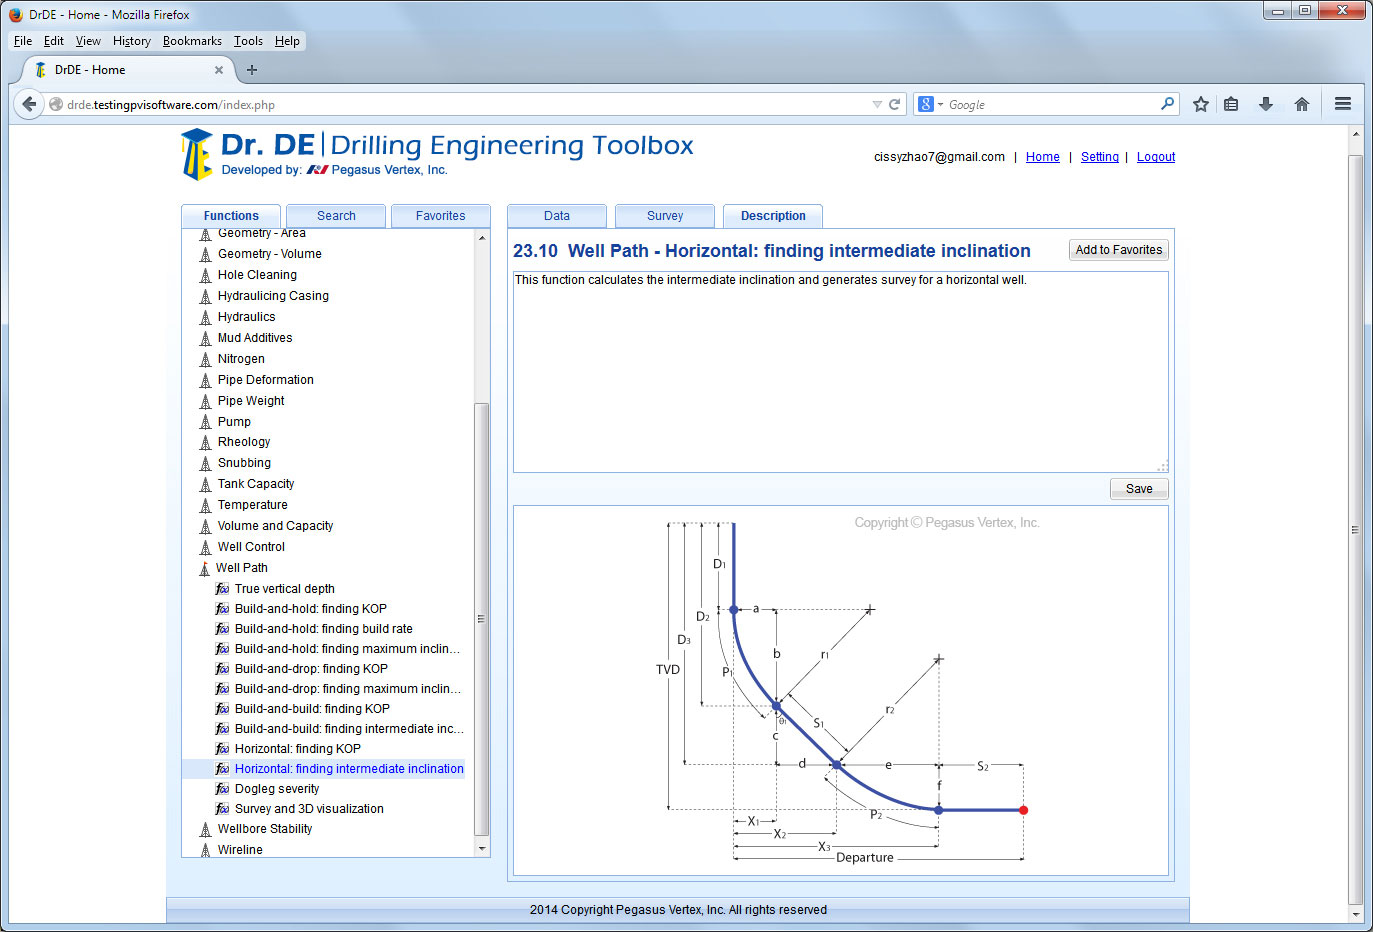Reload the page with the refresh icon
Screen dimensions: 1373x932
tap(895, 104)
